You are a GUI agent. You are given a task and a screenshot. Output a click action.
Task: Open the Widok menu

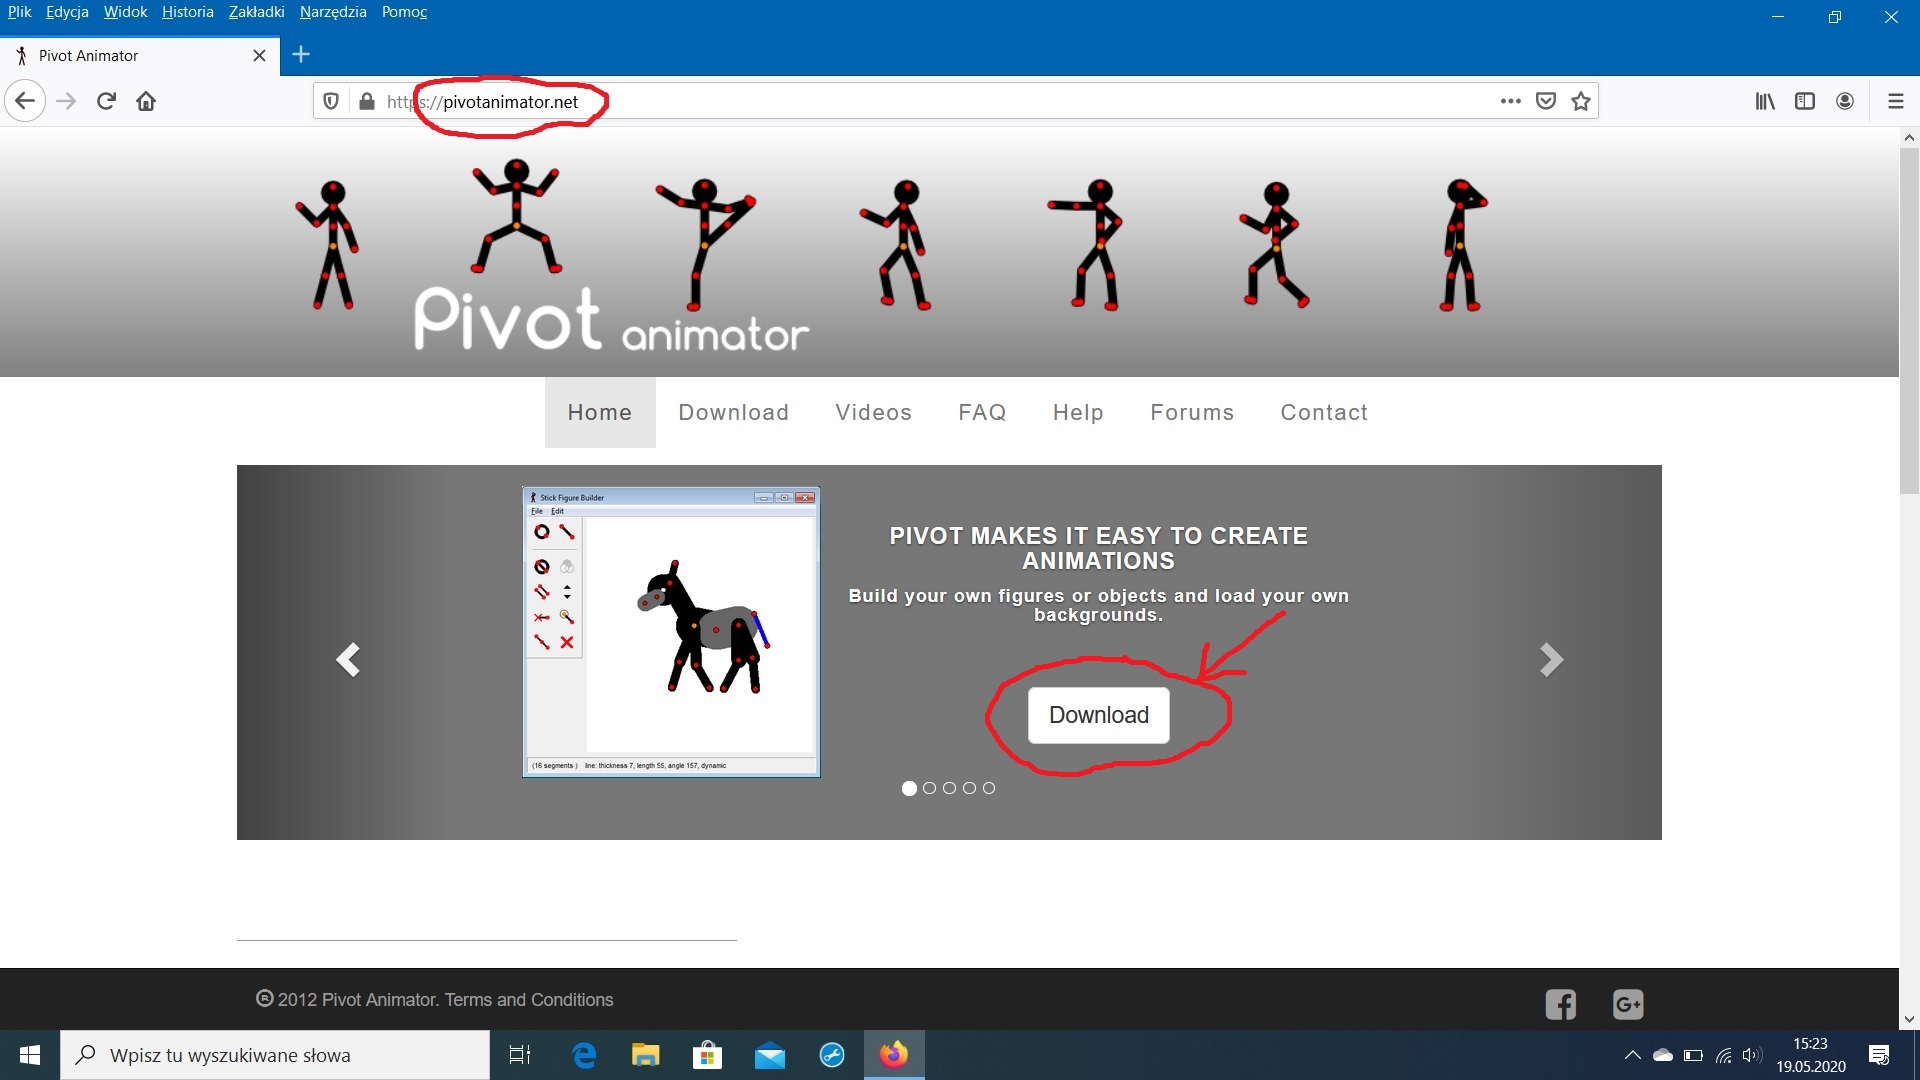tap(125, 12)
